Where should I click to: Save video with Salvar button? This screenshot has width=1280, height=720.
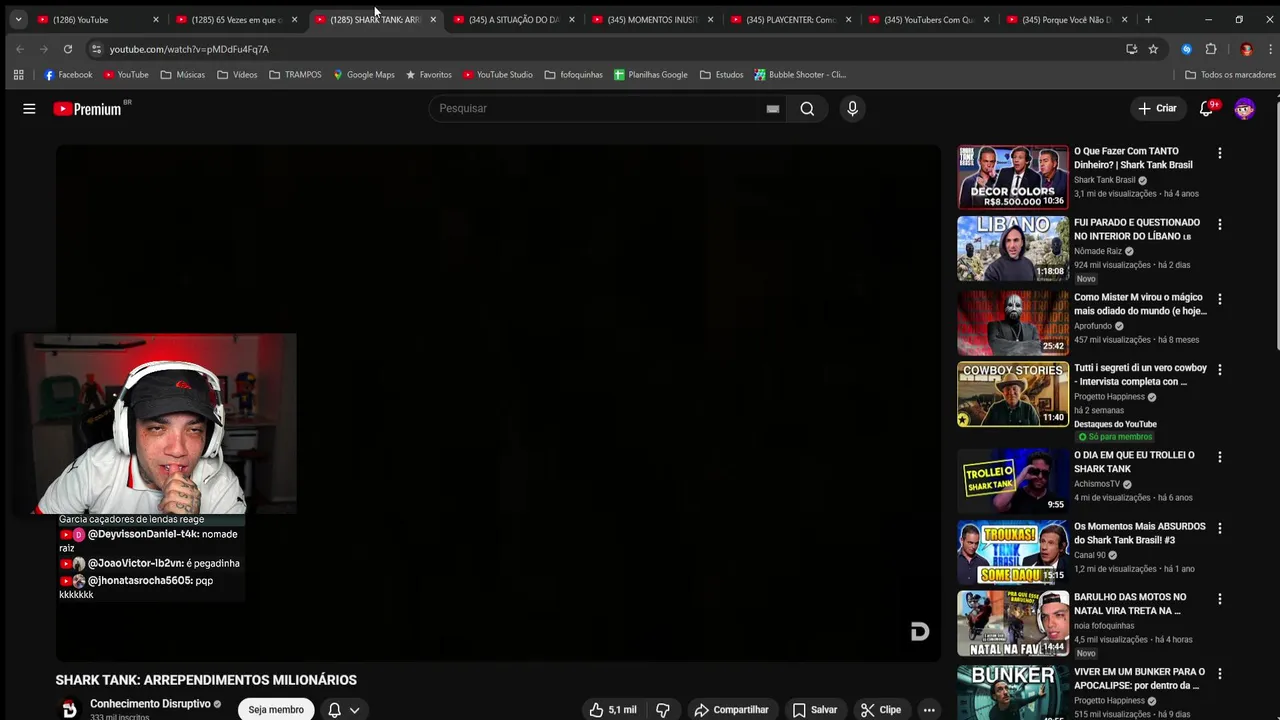pos(815,710)
